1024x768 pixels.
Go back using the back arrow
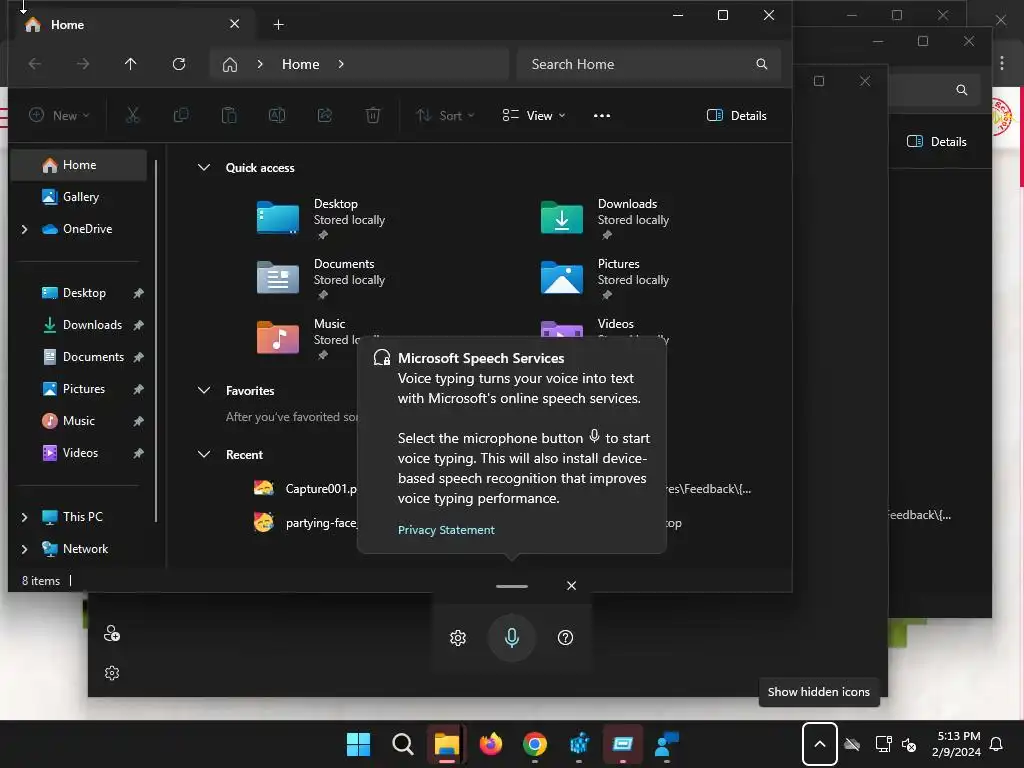pyautogui.click(x=35, y=64)
